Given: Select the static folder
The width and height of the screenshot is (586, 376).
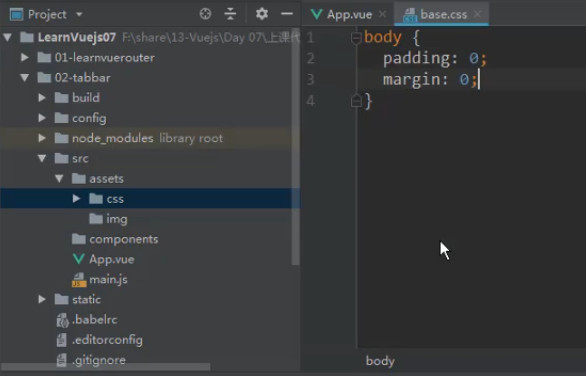Looking at the screenshot, I should point(86,299).
